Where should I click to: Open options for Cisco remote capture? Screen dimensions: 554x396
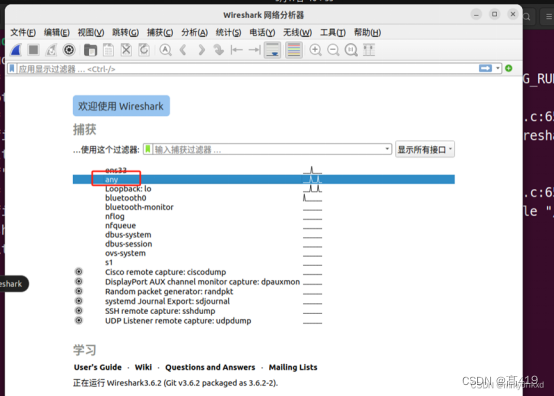tap(79, 272)
